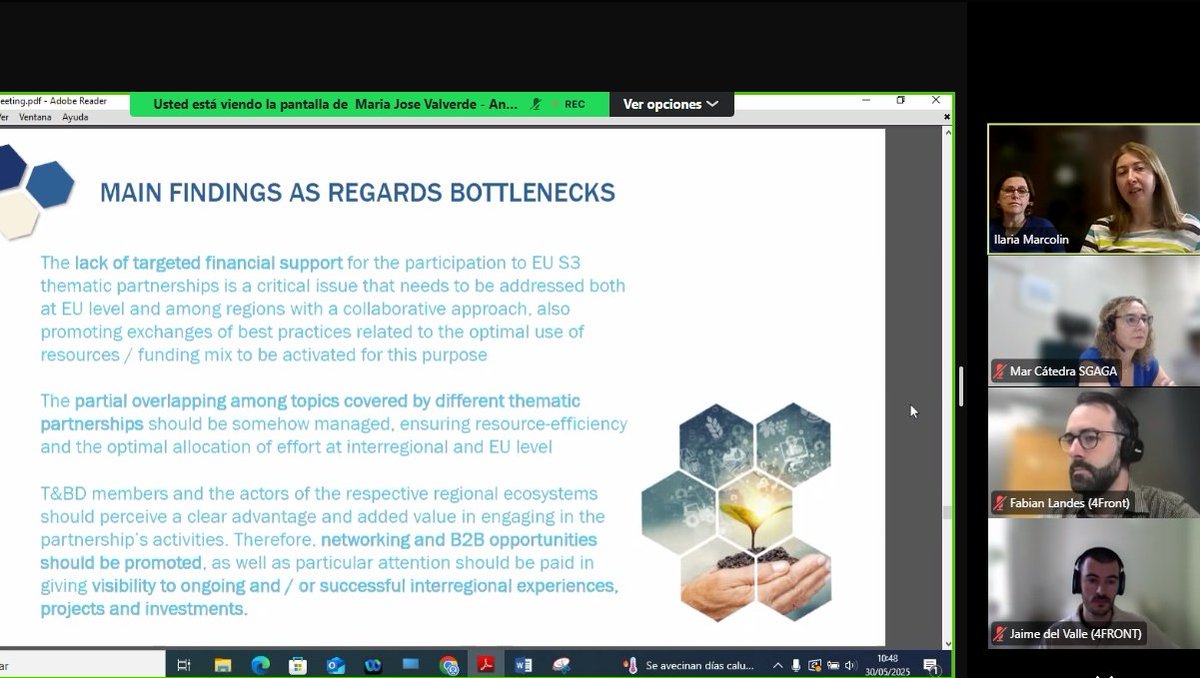Image resolution: width=1200 pixels, height=678 pixels.
Task: Click the network tray icon
Action: (832, 665)
